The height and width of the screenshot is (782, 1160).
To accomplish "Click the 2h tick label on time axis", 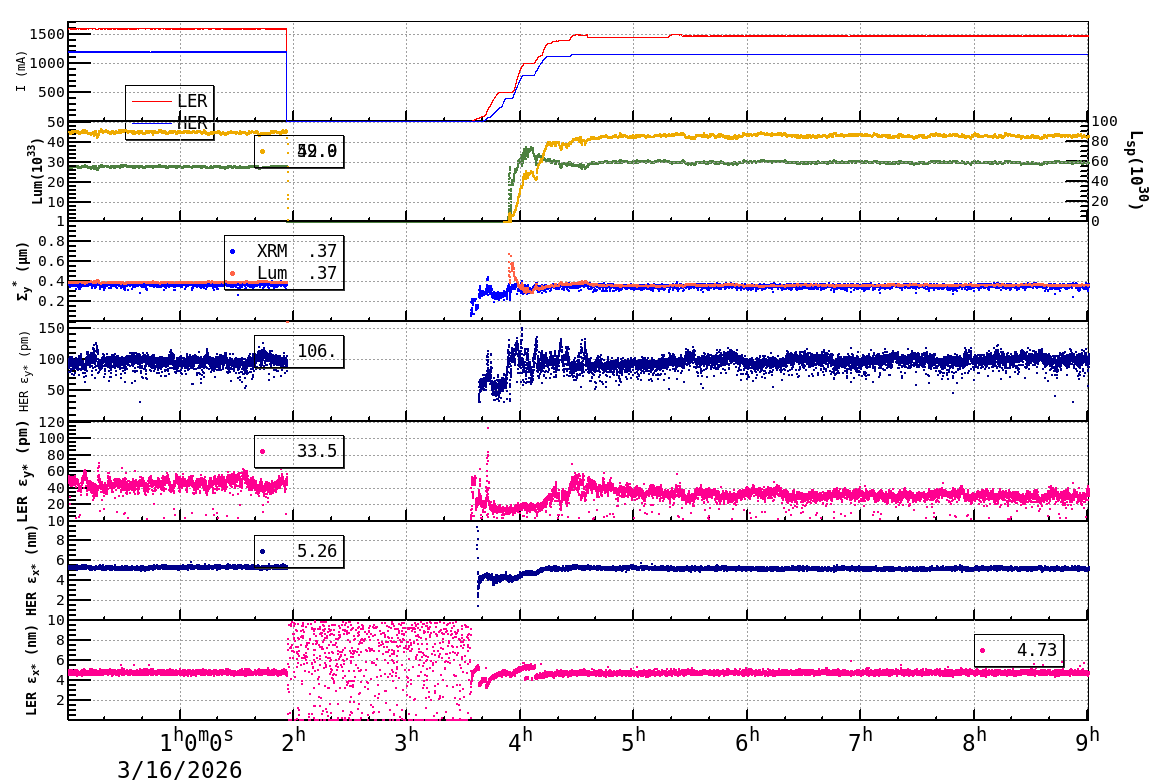I will (294, 741).
